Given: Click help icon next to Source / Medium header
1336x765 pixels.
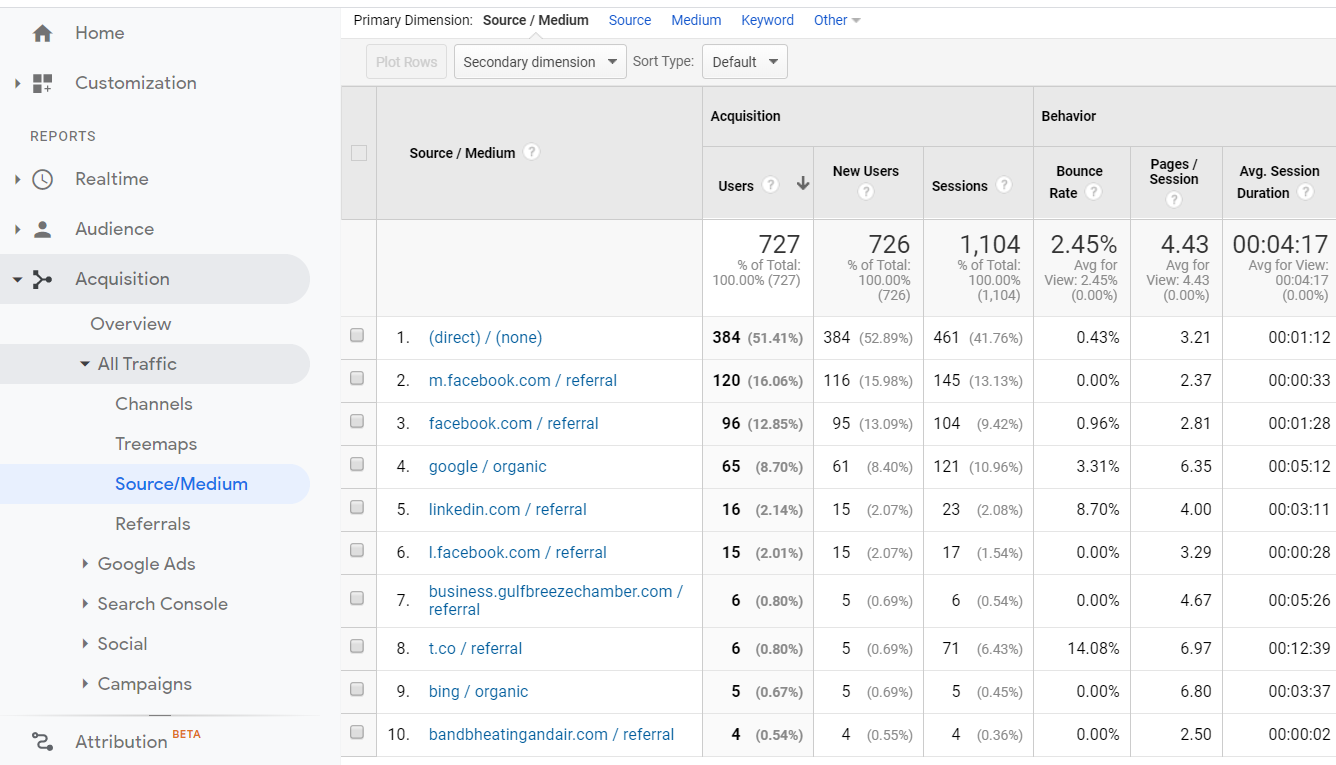Looking at the screenshot, I should [532, 152].
